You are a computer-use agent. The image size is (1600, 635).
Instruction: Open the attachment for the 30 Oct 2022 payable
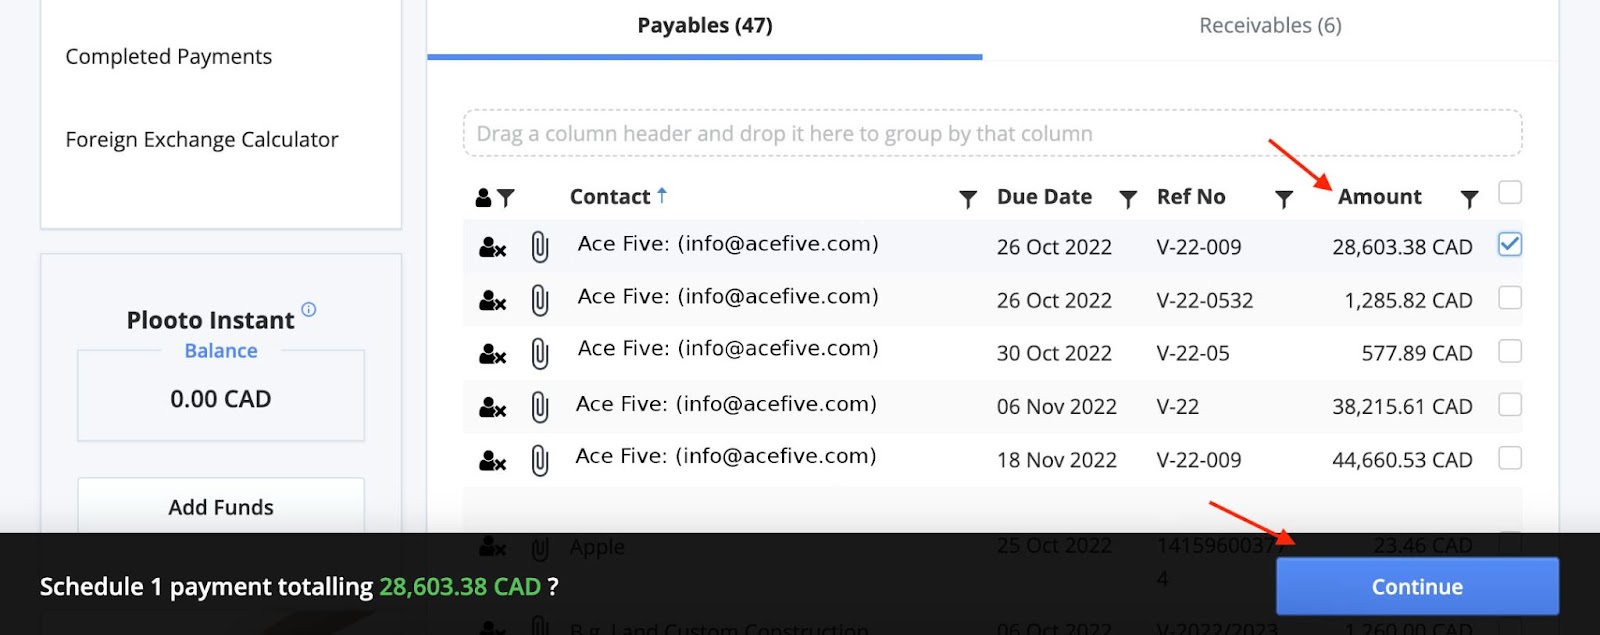point(540,353)
